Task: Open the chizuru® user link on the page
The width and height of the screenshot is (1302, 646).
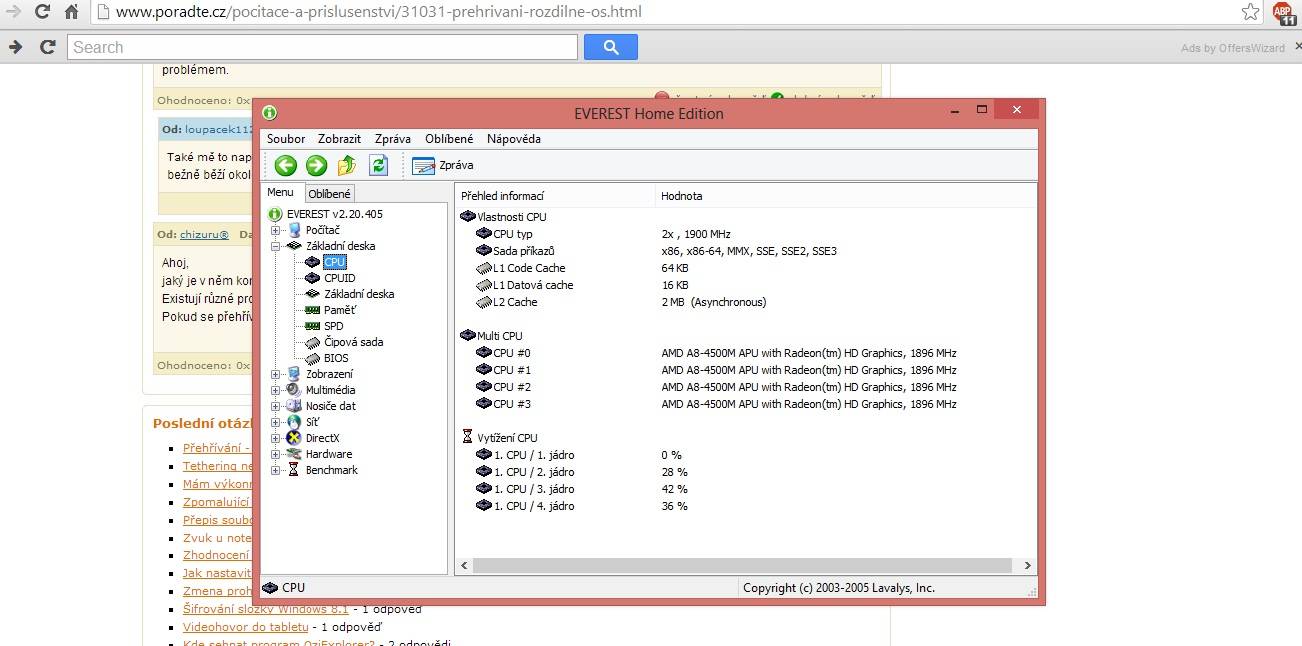Action: click(204, 234)
